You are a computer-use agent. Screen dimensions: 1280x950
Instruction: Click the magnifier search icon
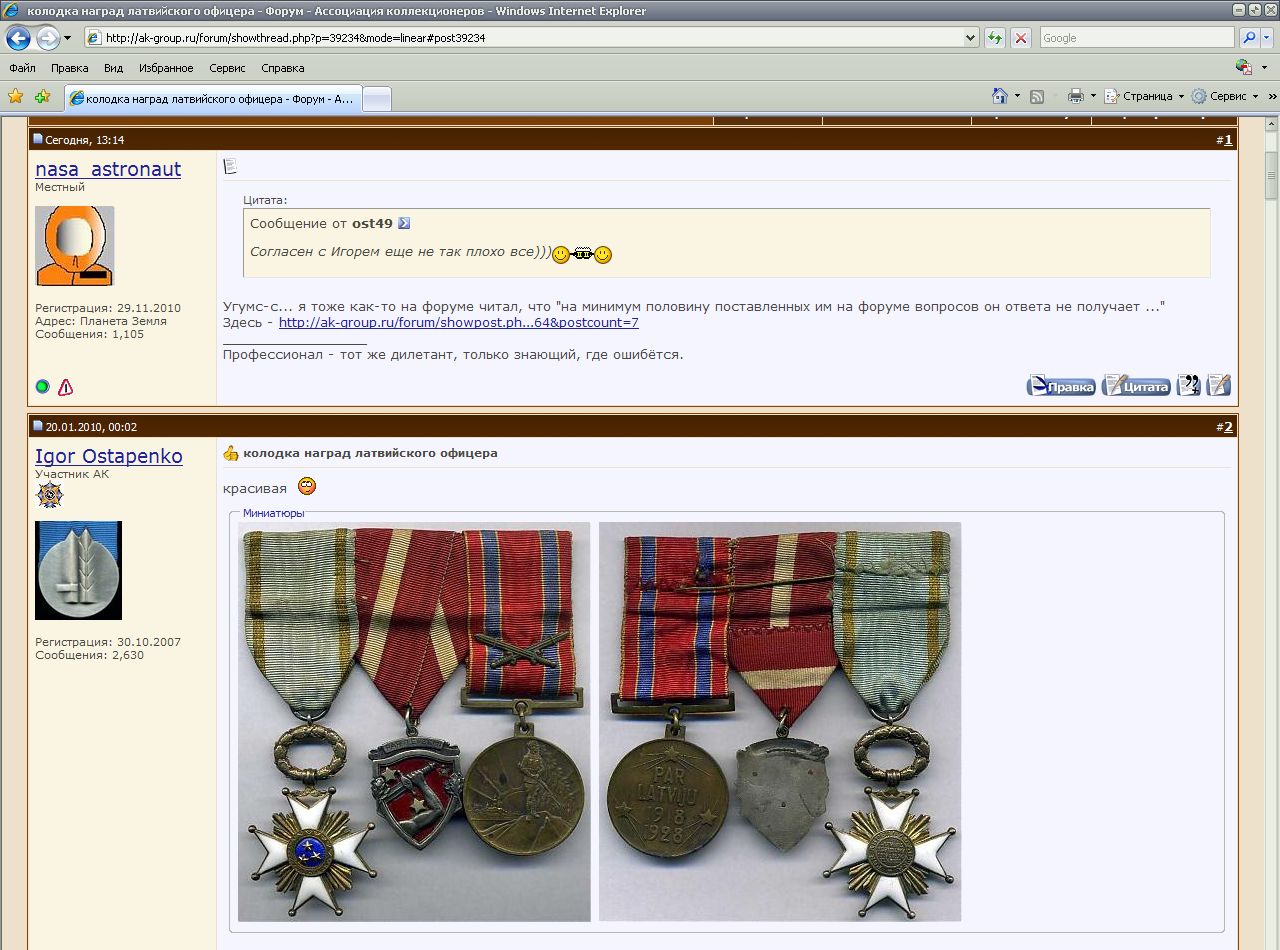1248,38
